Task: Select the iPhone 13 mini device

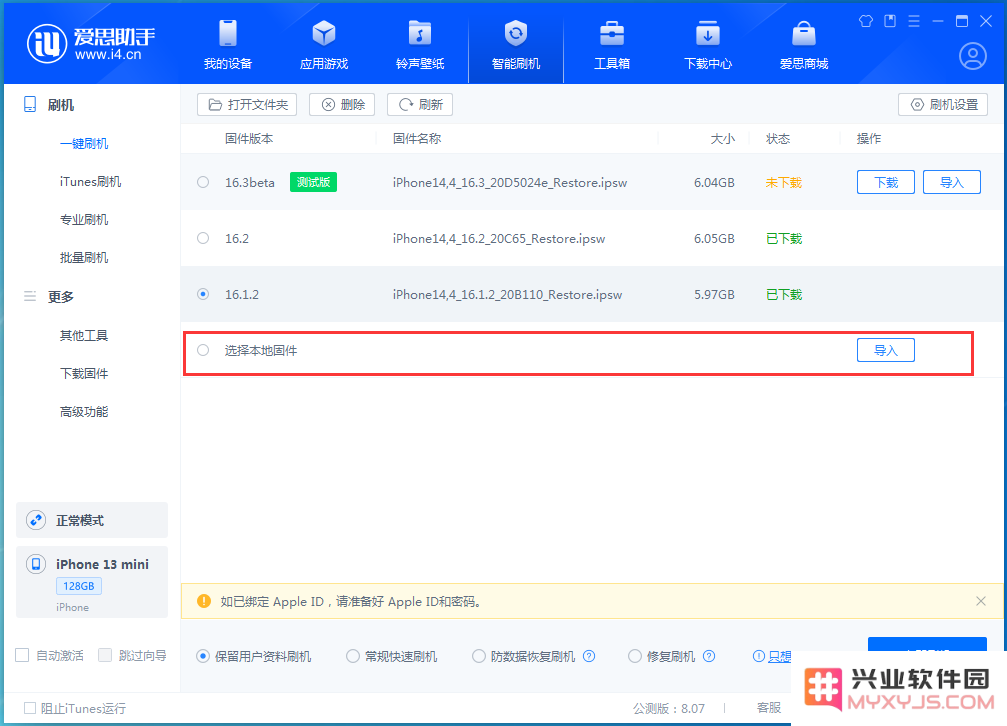Action: (x=92, y=582)
